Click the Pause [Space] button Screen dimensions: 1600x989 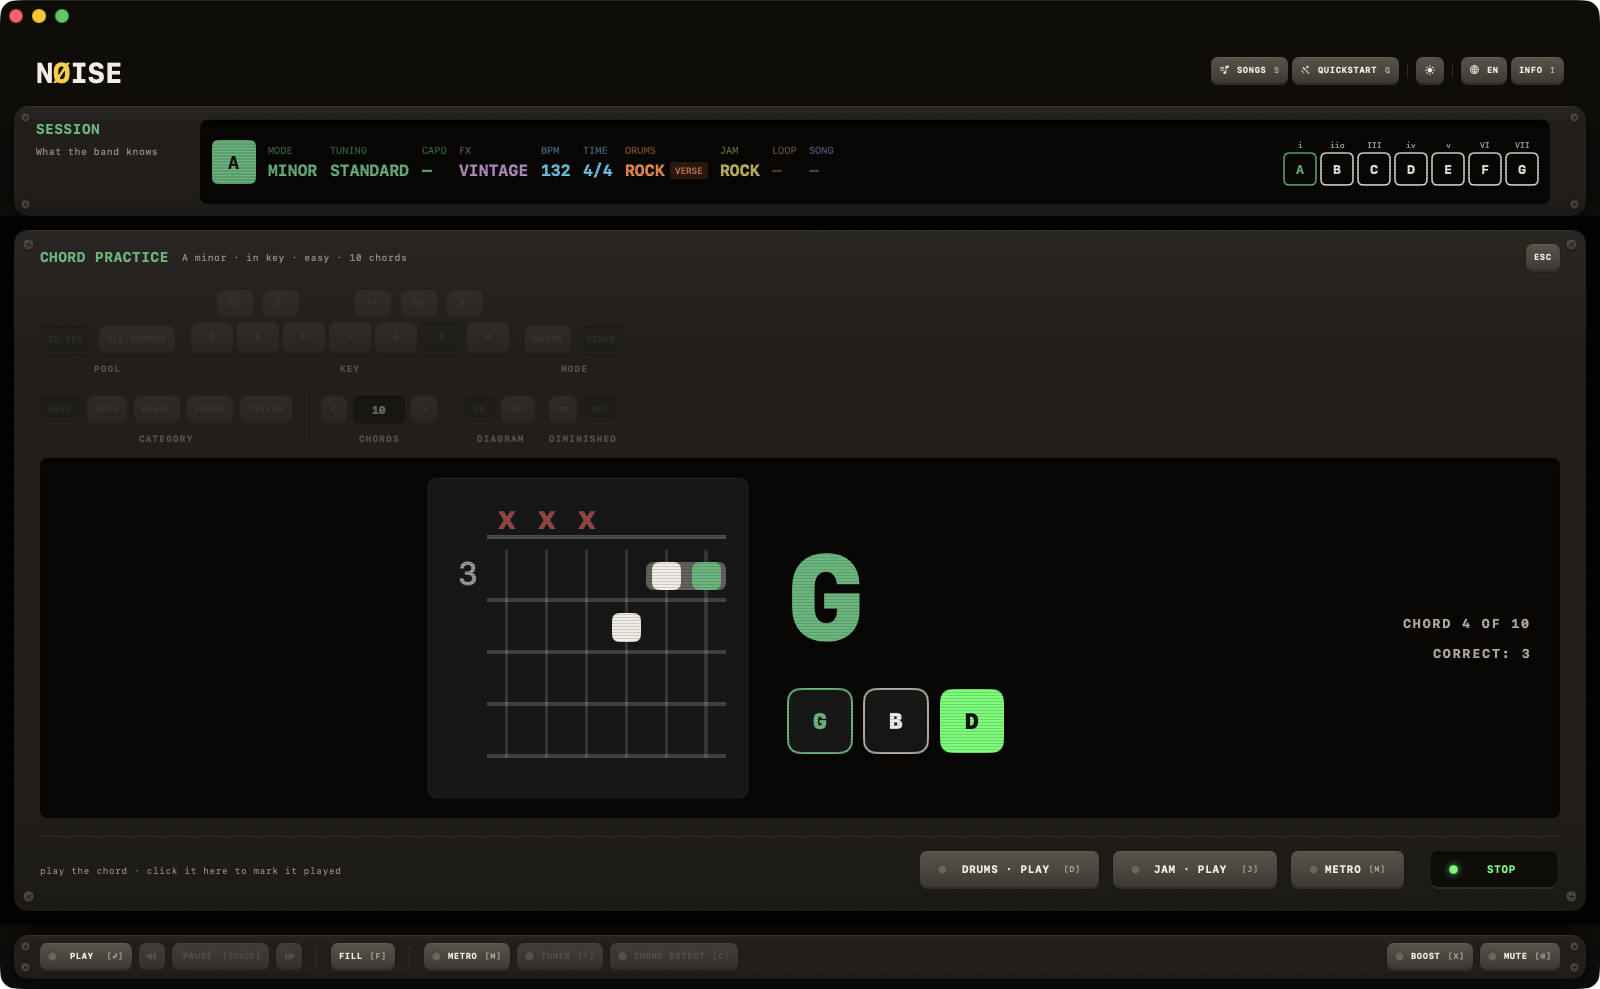[x=220, y=956]
